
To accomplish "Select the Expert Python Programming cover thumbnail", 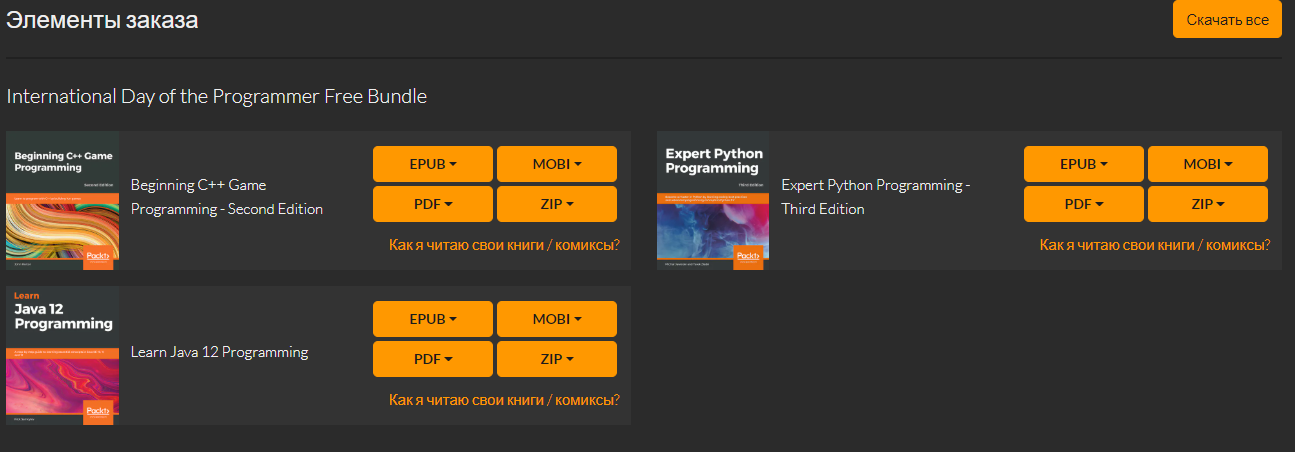I will tap(713, 200).
